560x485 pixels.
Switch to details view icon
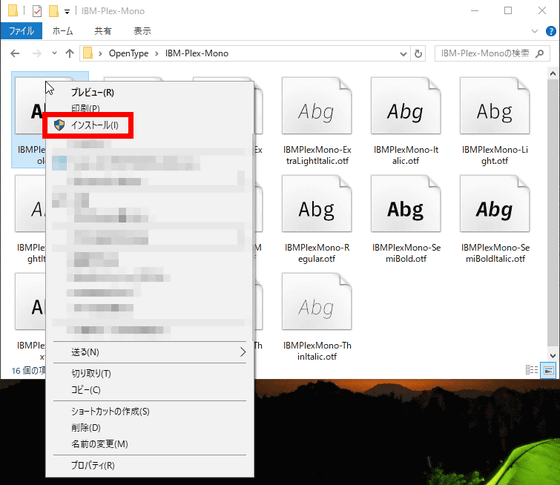pyautogui.click(x=532, y=370)
